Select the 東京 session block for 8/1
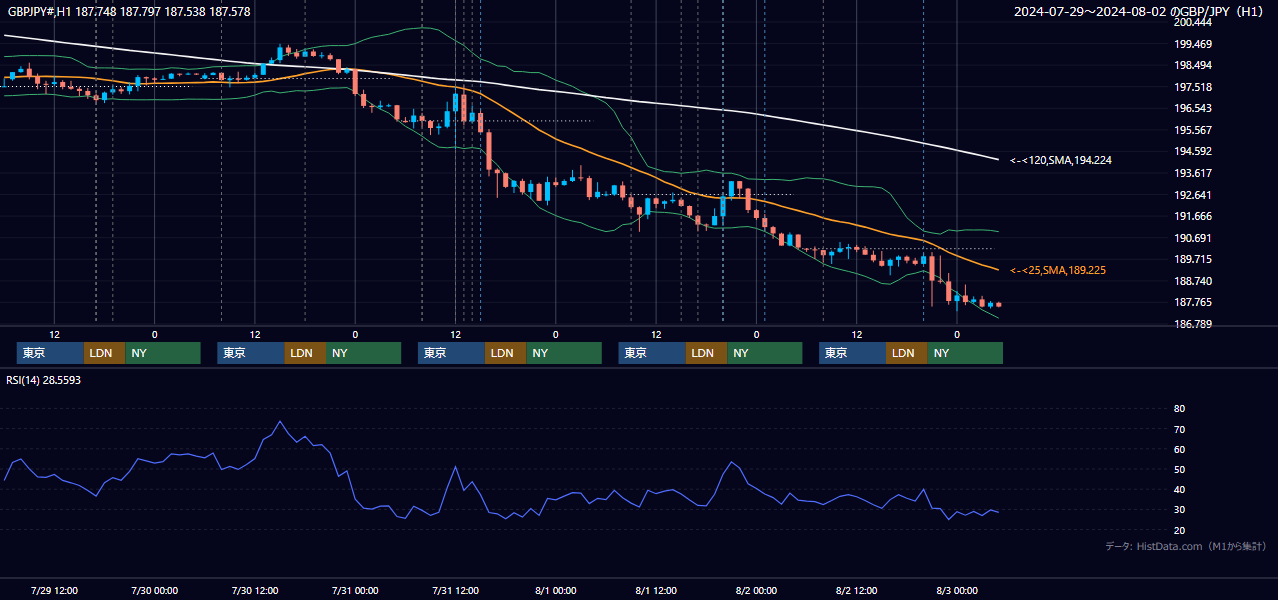The height and width of the screenshot is (600, 1278). [652, 353]
